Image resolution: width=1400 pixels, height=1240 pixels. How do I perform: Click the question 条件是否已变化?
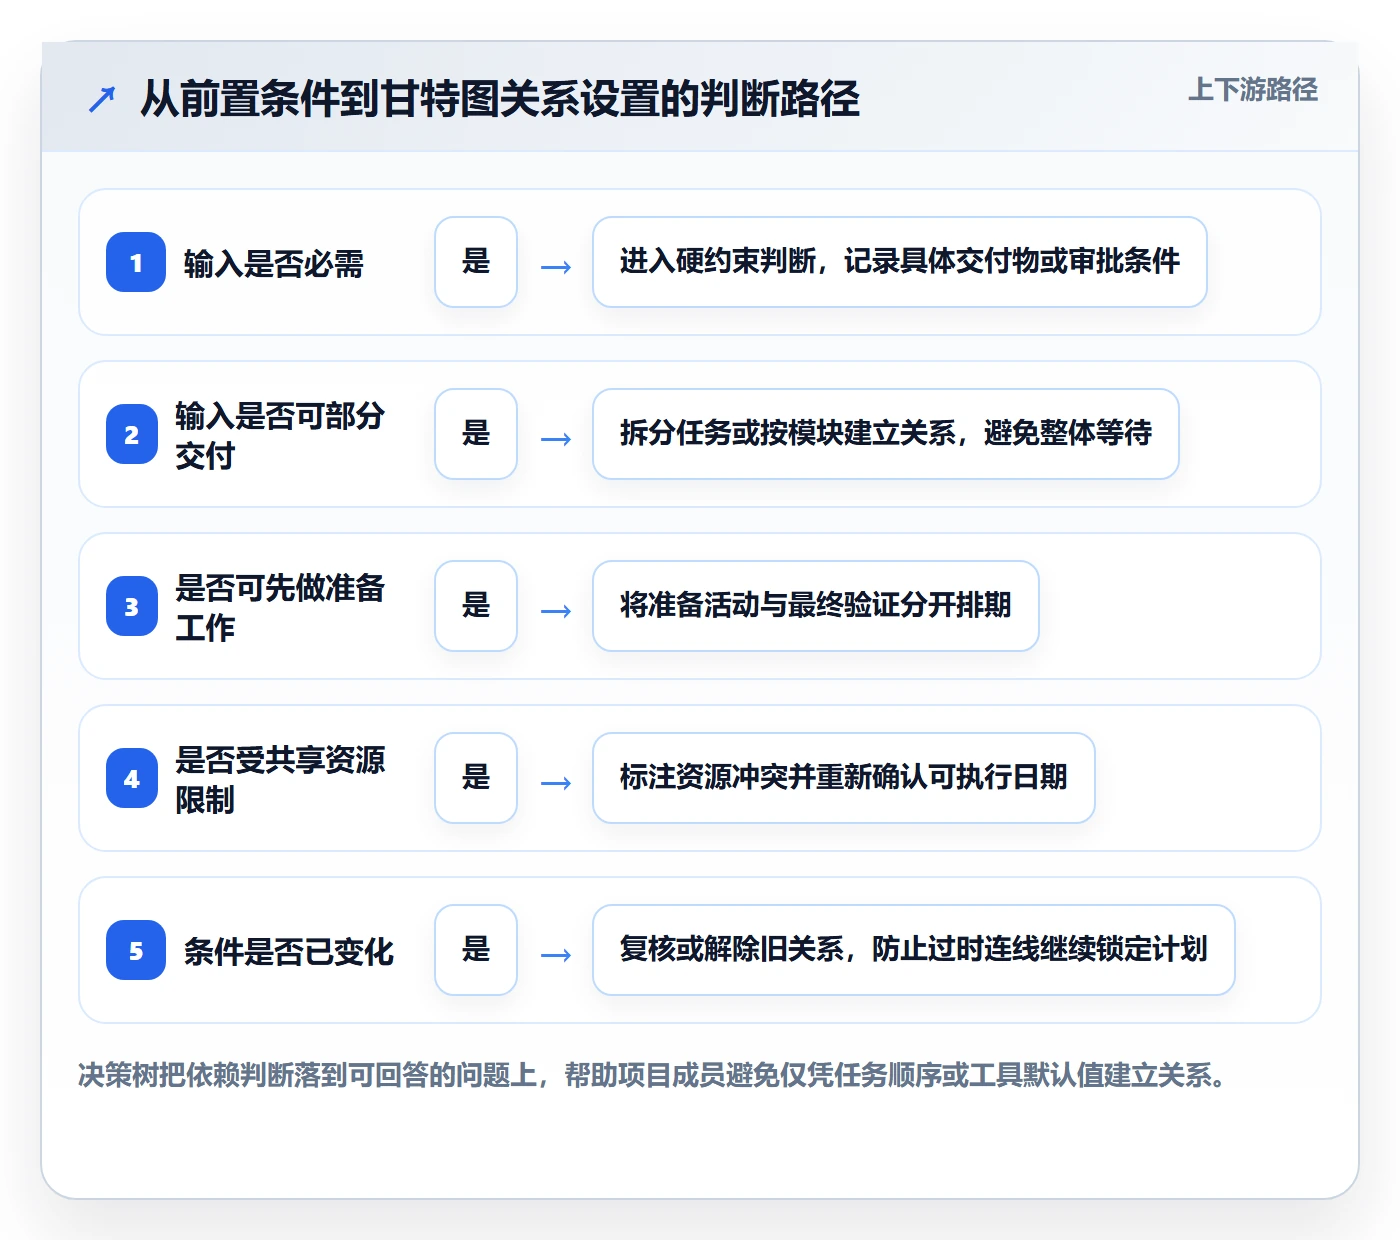pyautogui.click(x=289, y=952)
